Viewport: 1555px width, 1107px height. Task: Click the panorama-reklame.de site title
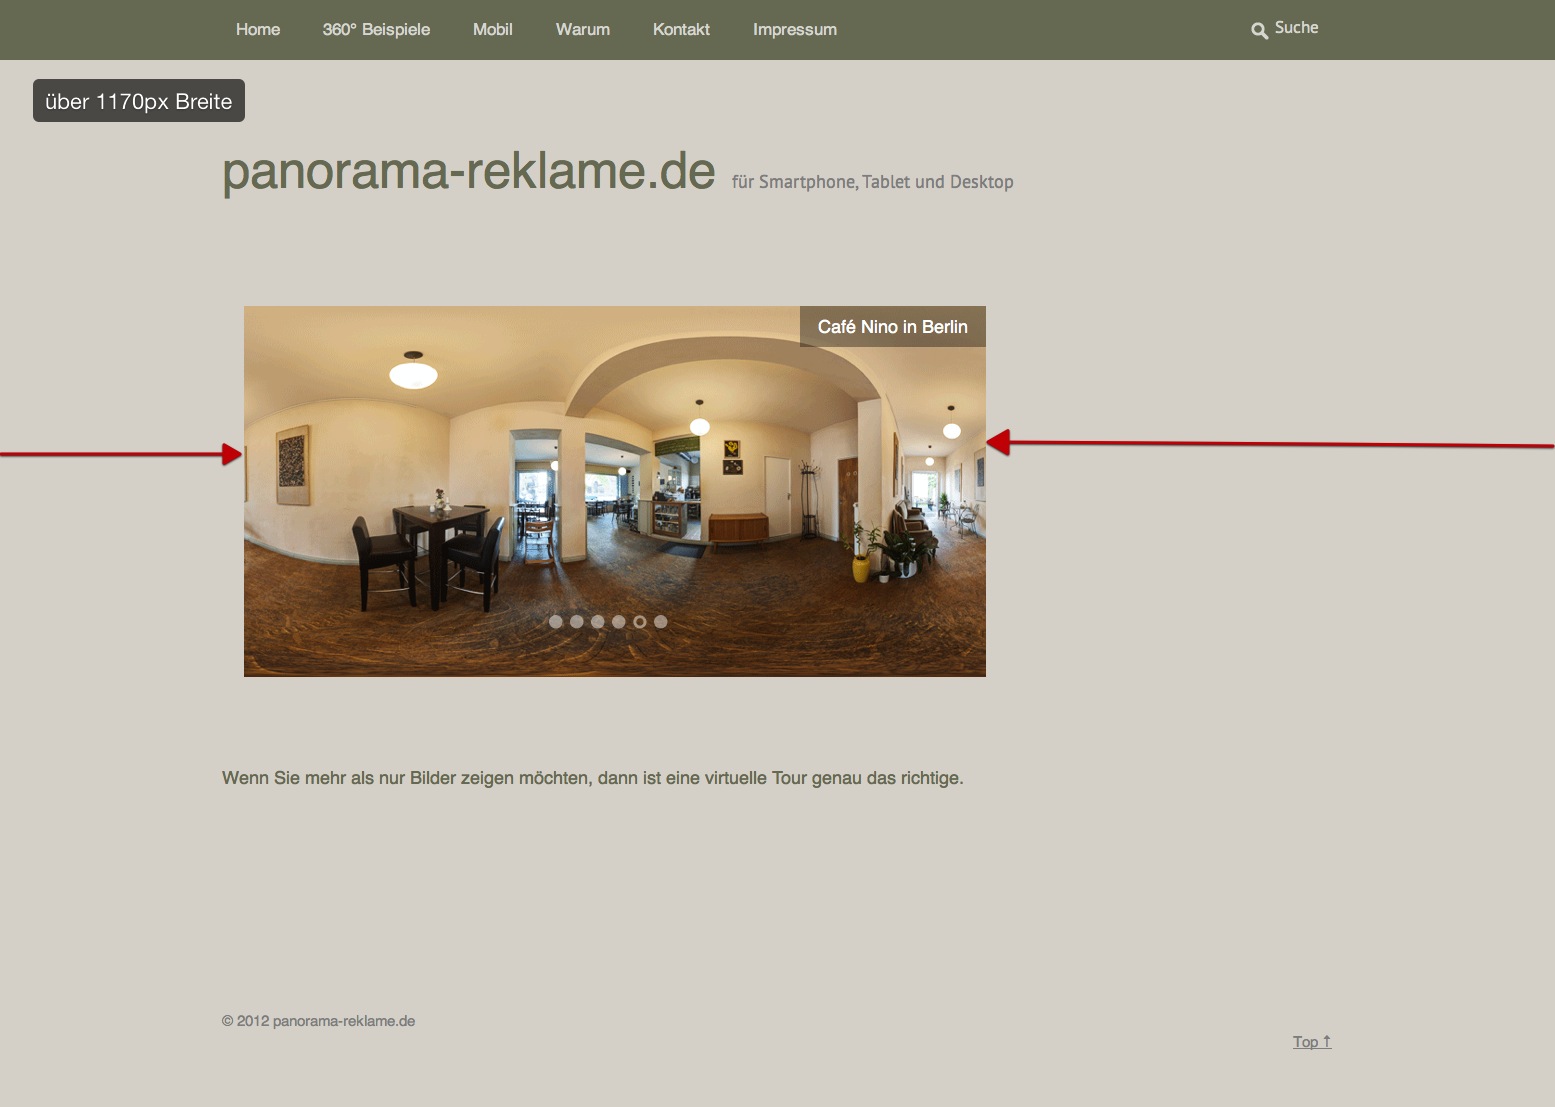tap(468, 172)
